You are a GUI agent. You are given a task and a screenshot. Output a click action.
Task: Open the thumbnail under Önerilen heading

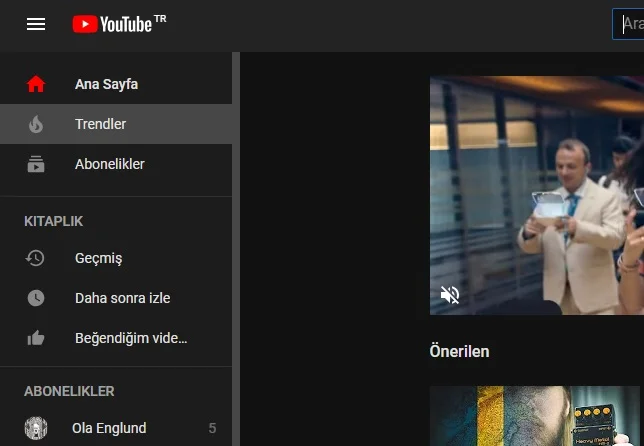[x=535, y=416]
